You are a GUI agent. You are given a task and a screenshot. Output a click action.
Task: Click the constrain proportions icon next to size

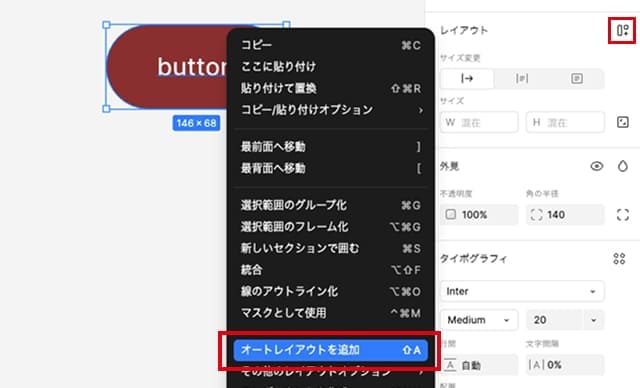coord(622,122)
